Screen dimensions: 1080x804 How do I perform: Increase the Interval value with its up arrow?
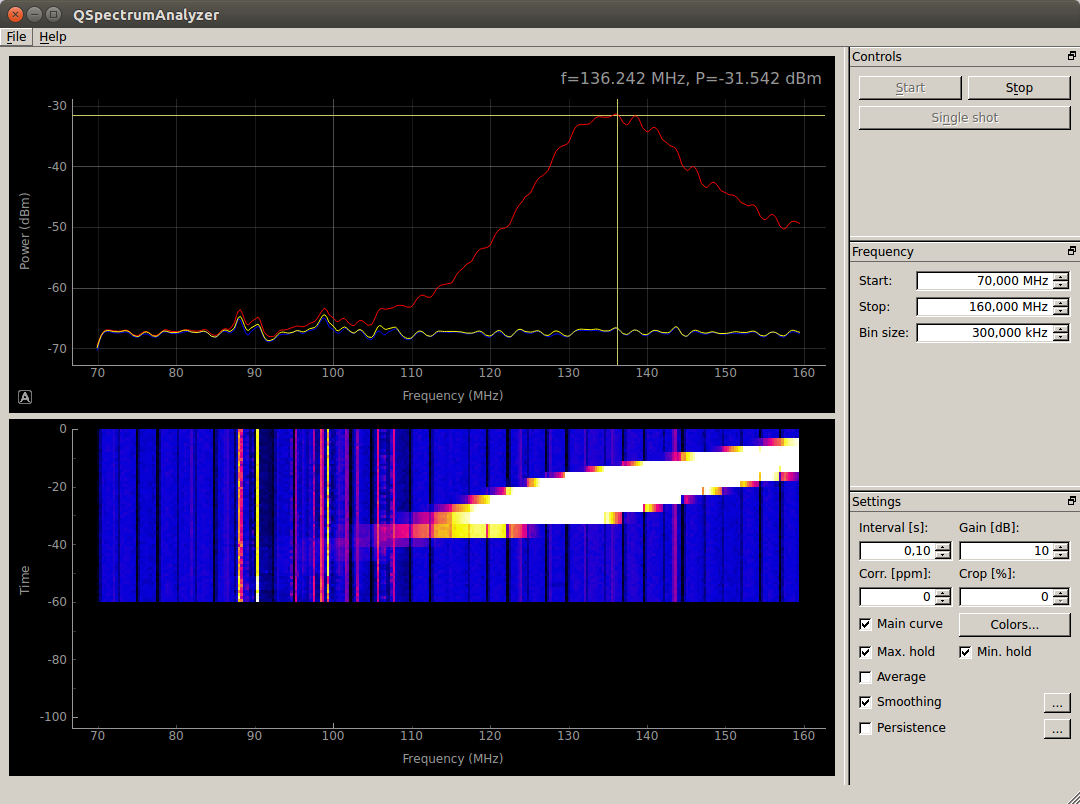tap(943, 546)
